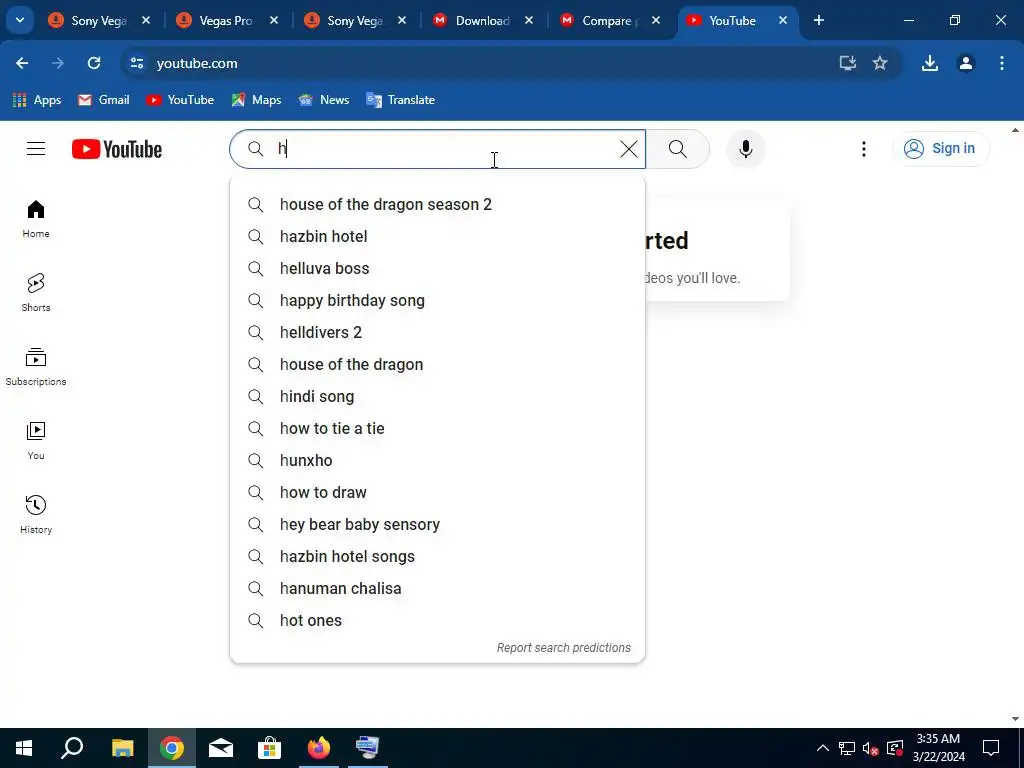This screenshot has width=1024, height=768.
Task: Open History in sidebar
Action: pos(36,515)
